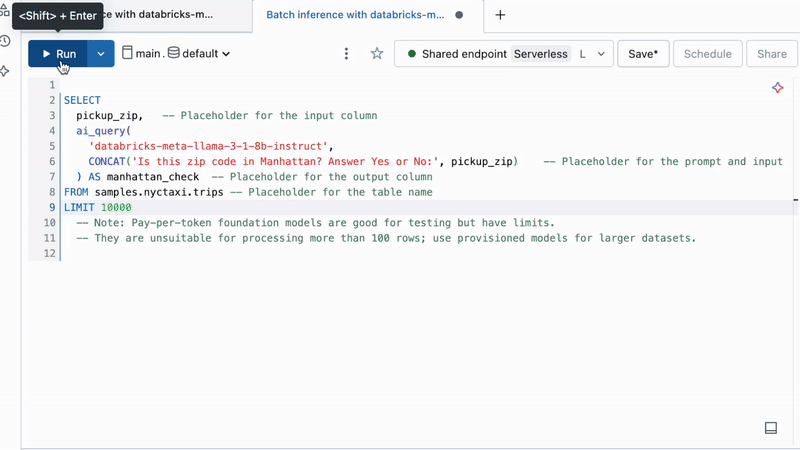
Task: Save the query with Save* button
Action: (x=642, y=54)
